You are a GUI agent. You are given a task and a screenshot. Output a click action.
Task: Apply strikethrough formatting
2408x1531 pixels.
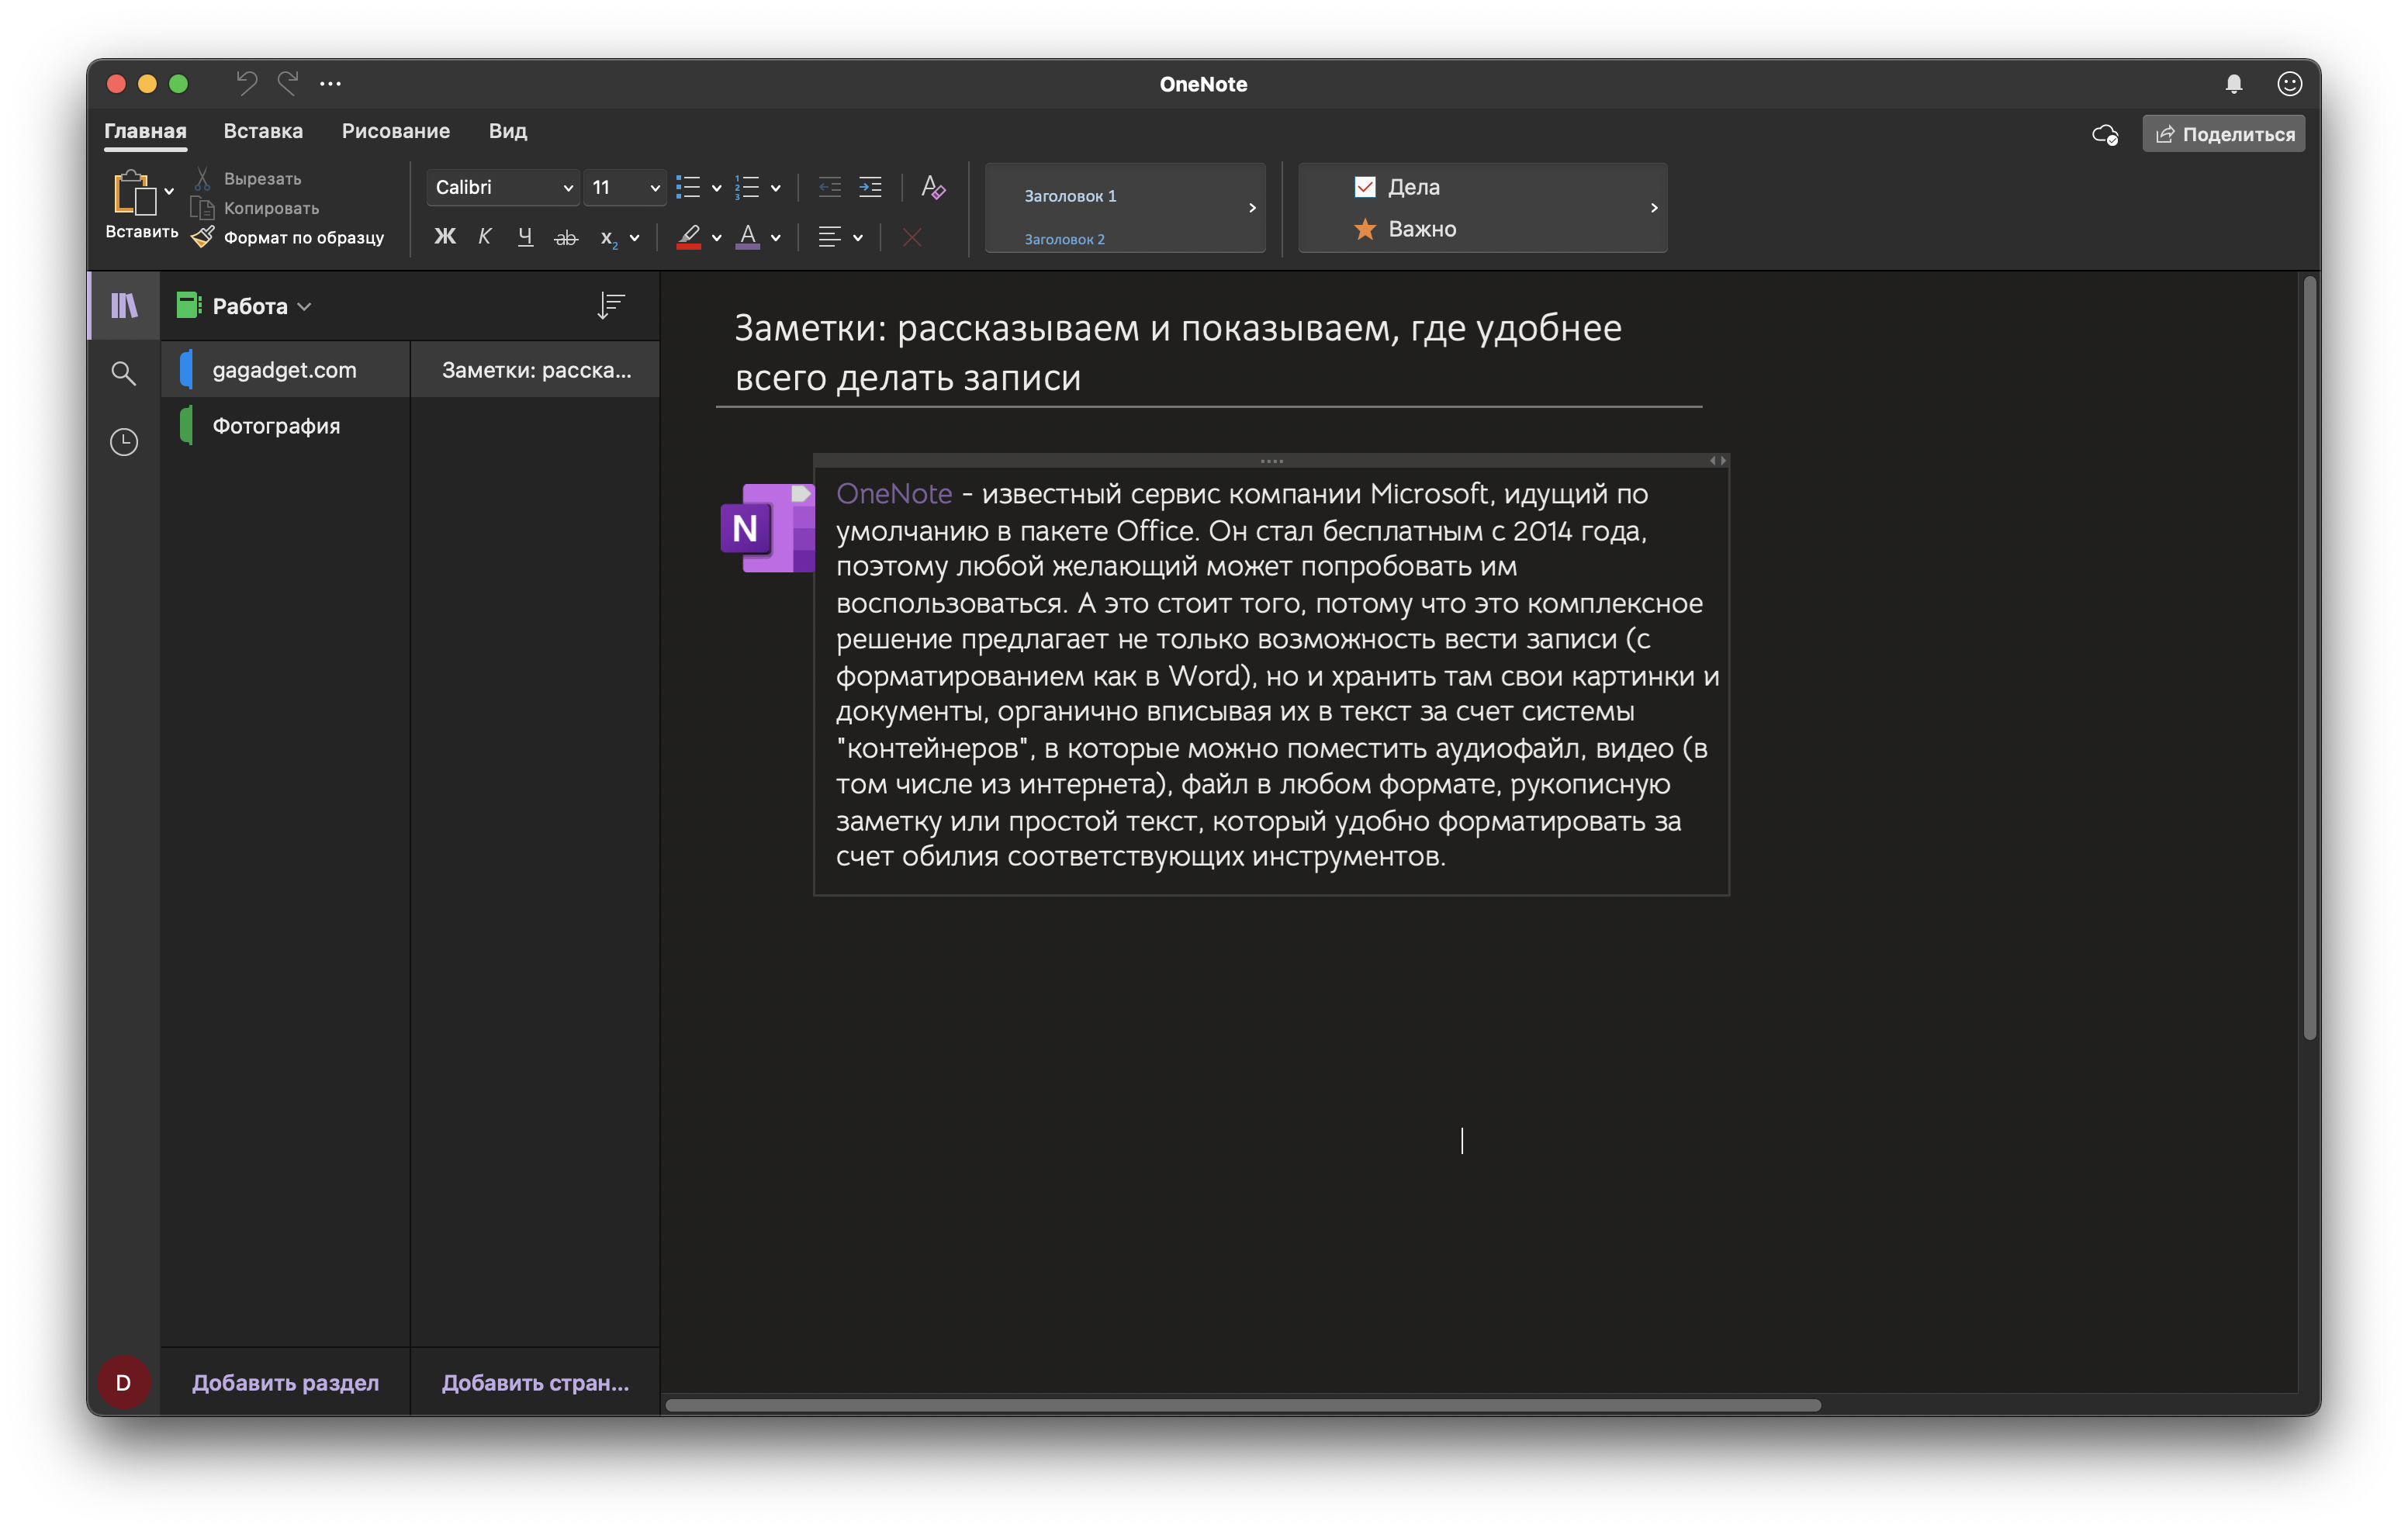[566, 237]
